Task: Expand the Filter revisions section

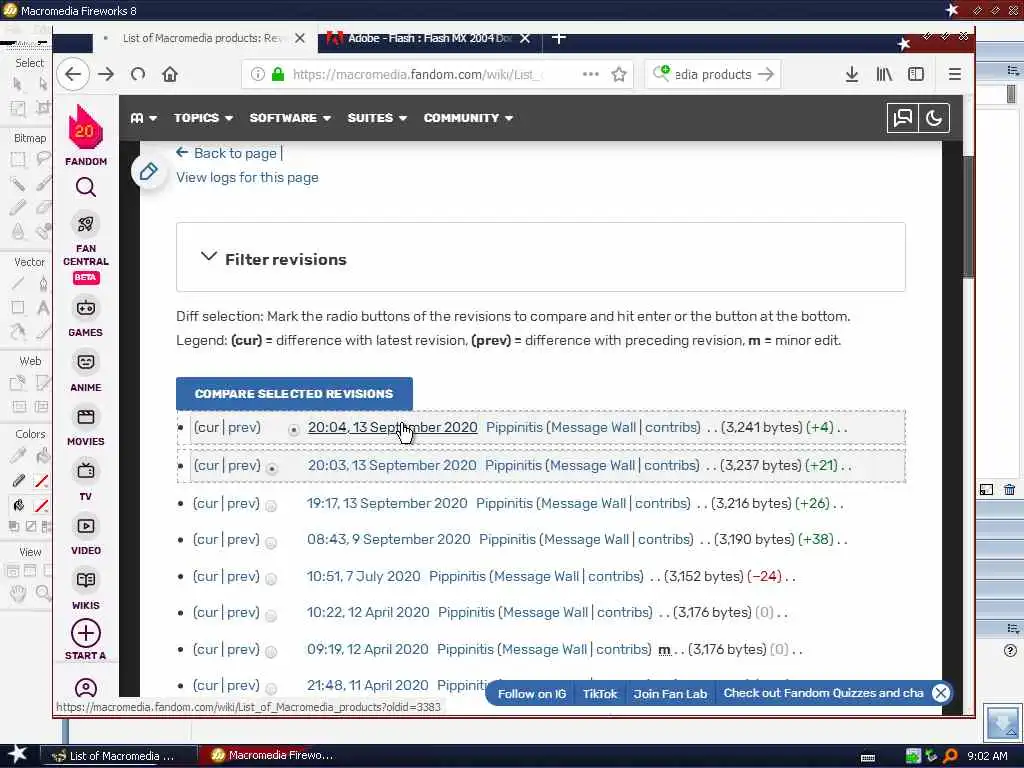Action: click(541, 257)
